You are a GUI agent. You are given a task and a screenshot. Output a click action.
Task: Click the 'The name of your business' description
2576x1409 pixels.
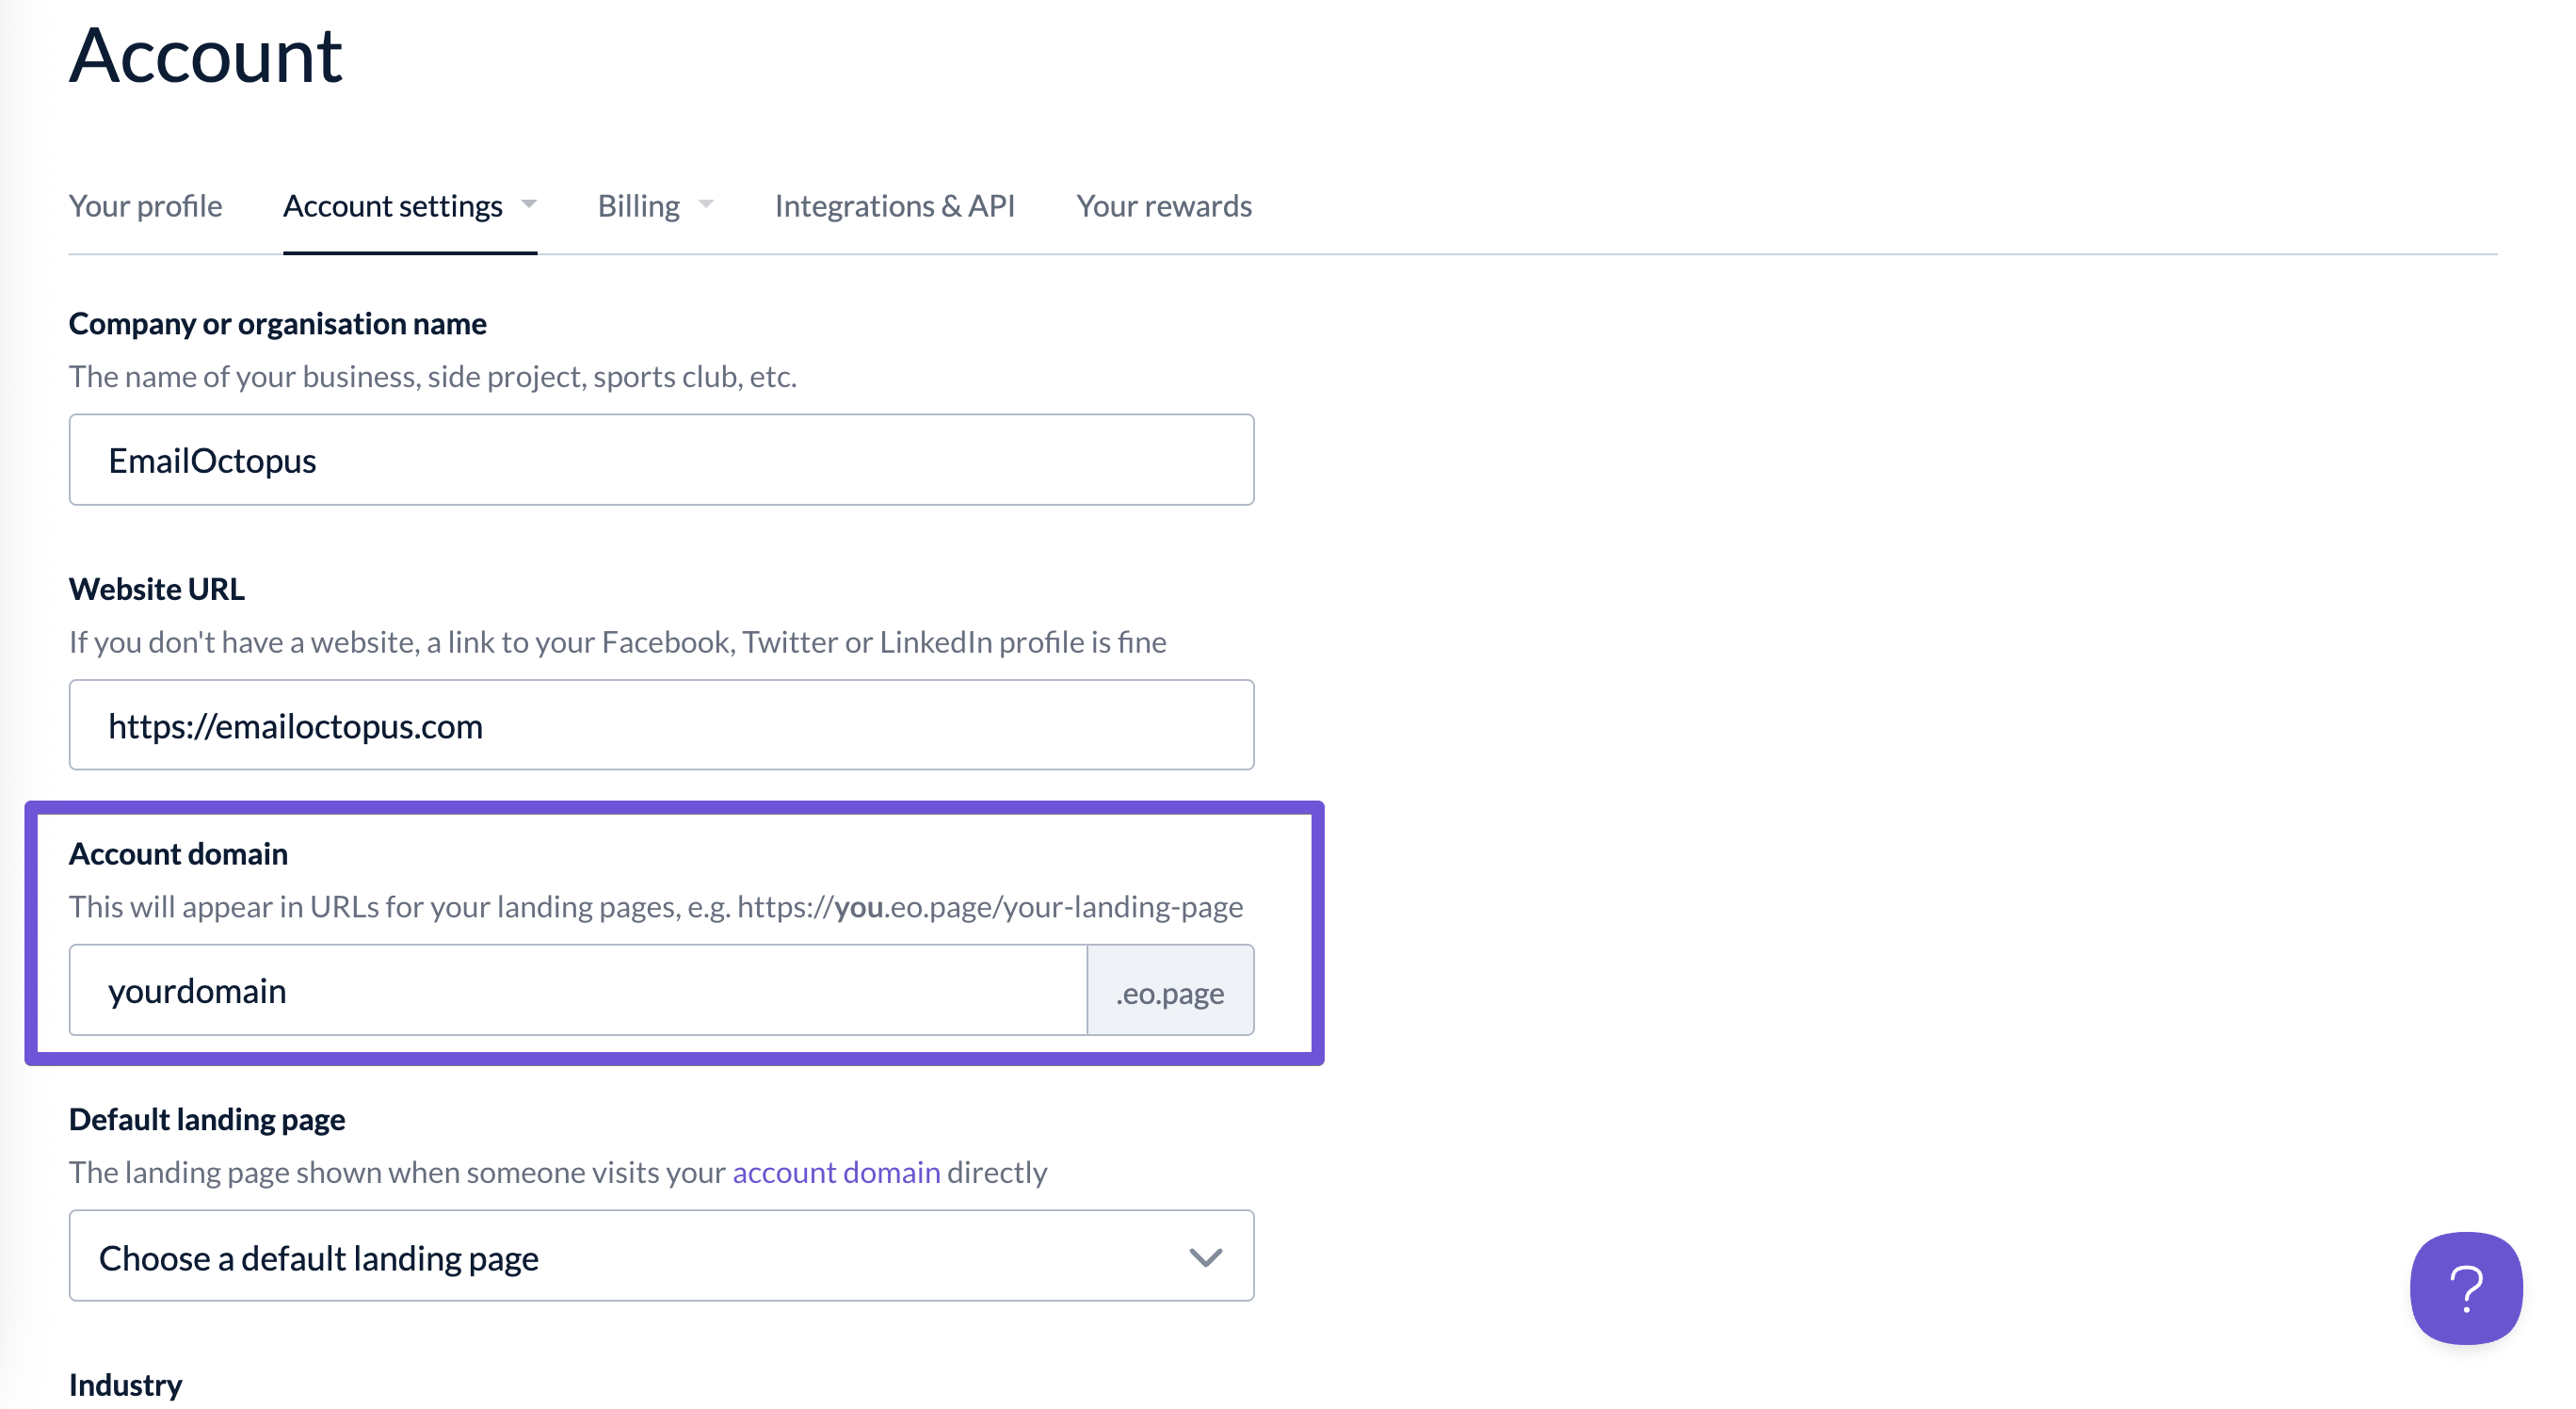pyautogui.click(x=433, y=376)
